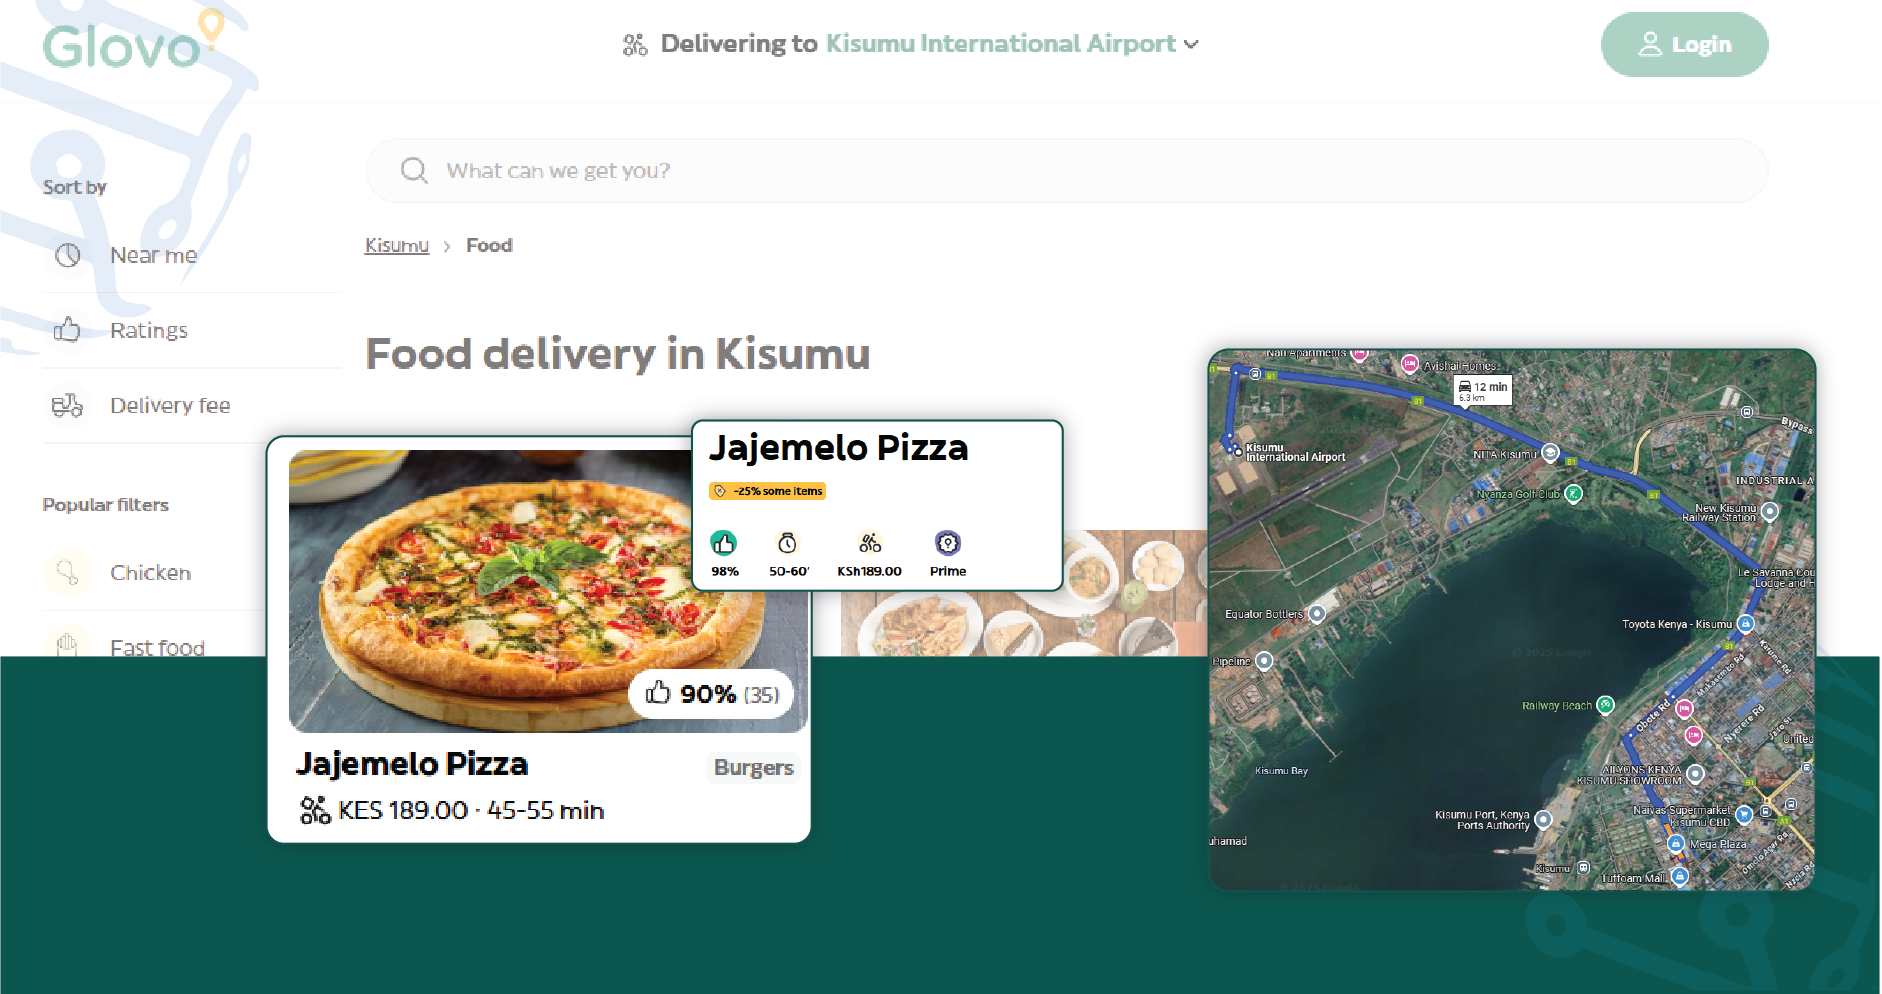Click the search magnifier icon
This screenshot has height=994, width=1882.
click(414, 171)
